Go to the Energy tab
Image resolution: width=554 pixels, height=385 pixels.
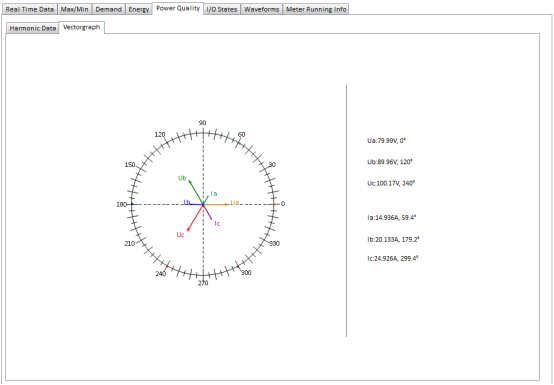click(138, 9)
